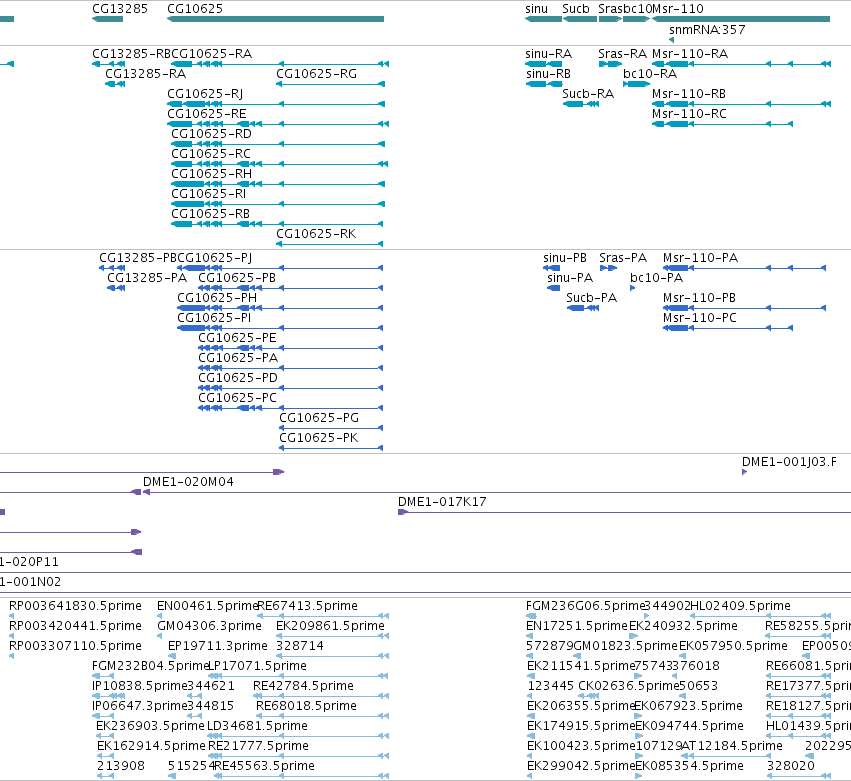Viewport: 851px width, 781px height.
Task: Select BAC clone DME1-017K17 label
Action: 442,502
